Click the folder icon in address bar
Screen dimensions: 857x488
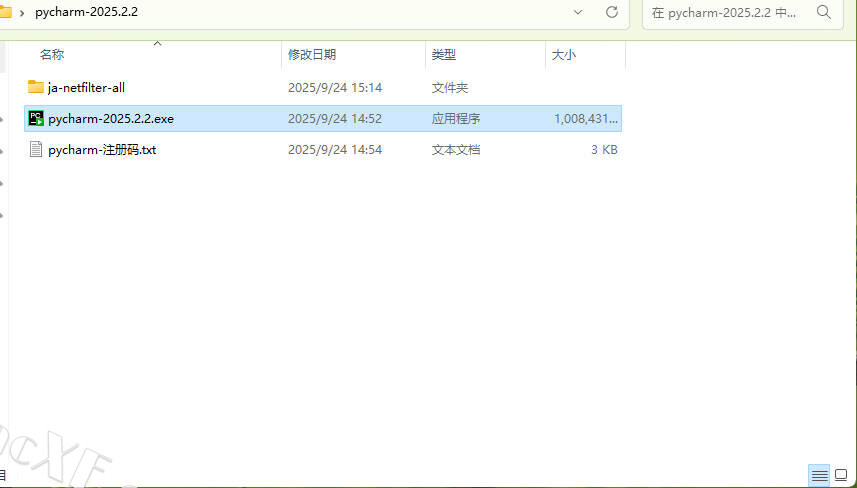(x=5, y=12)
